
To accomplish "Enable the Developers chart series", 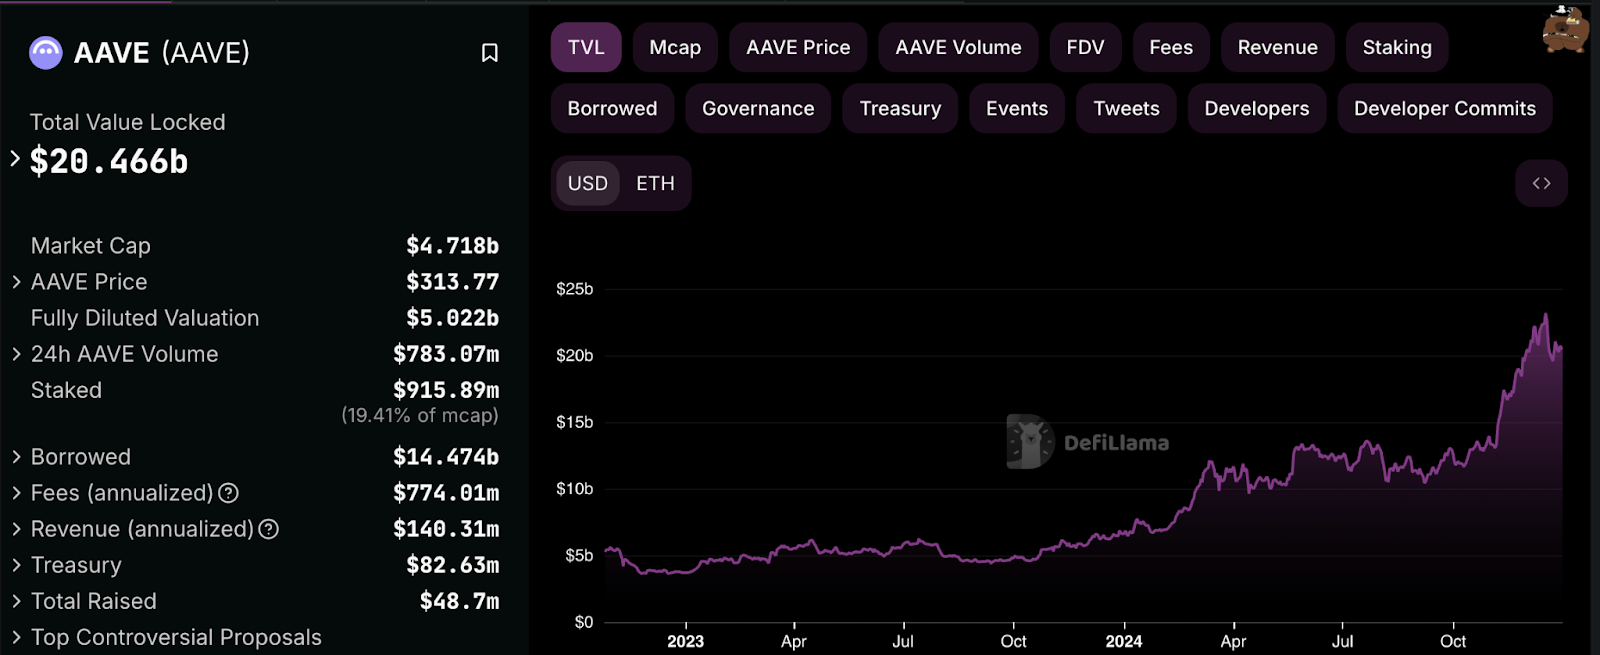I will coord(1256,108).
